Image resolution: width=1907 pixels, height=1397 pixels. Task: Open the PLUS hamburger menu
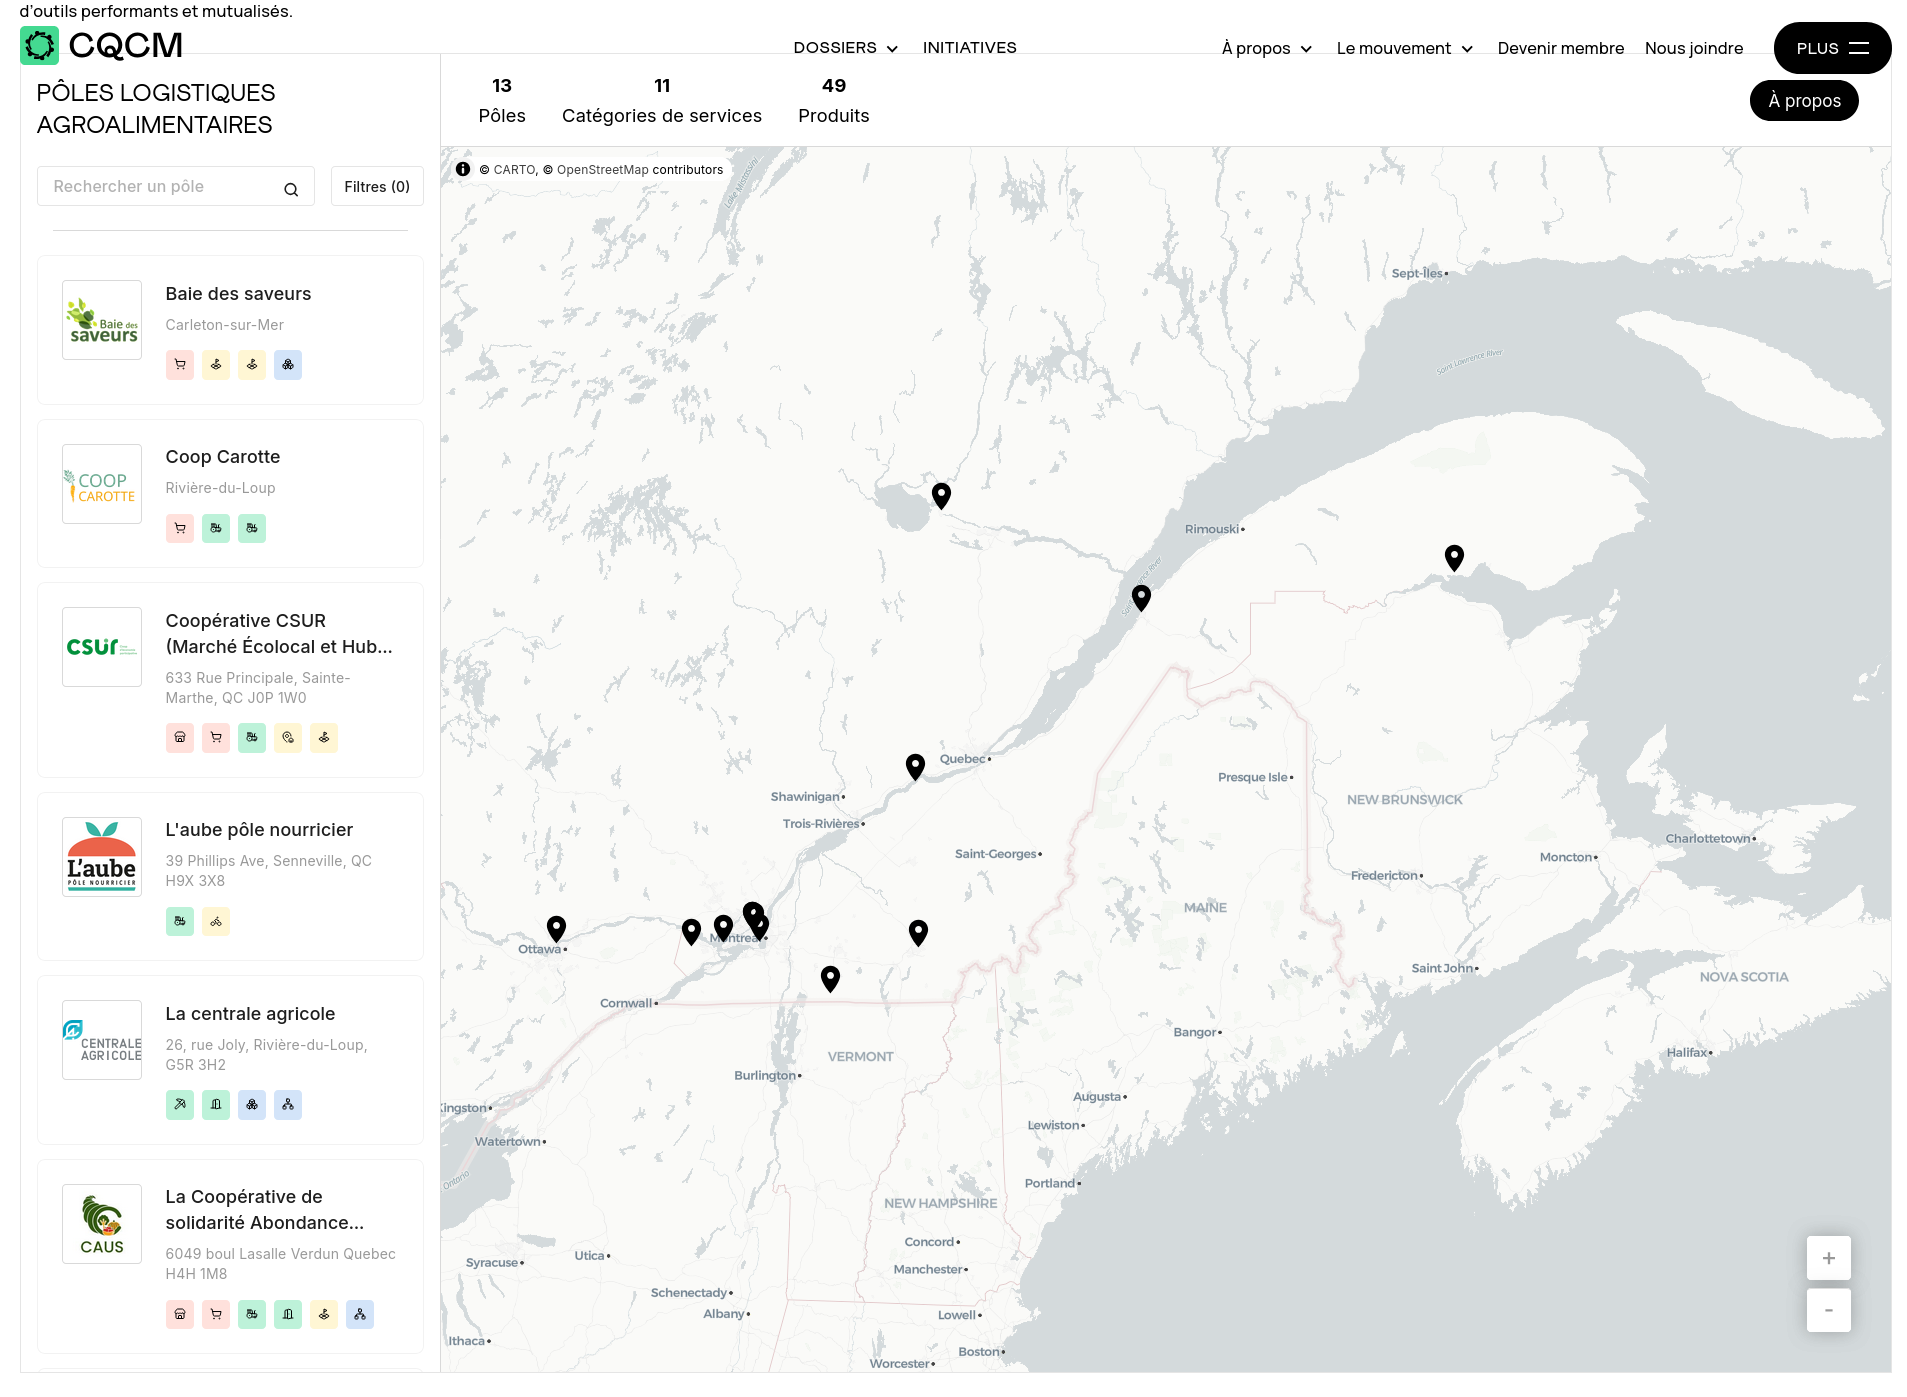pyautogui.click(x=1831, y=48)
